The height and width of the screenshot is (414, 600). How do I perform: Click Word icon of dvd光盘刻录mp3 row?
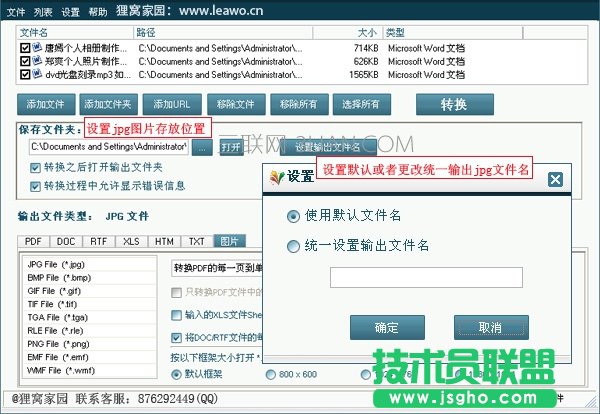[x=37, y=73]
